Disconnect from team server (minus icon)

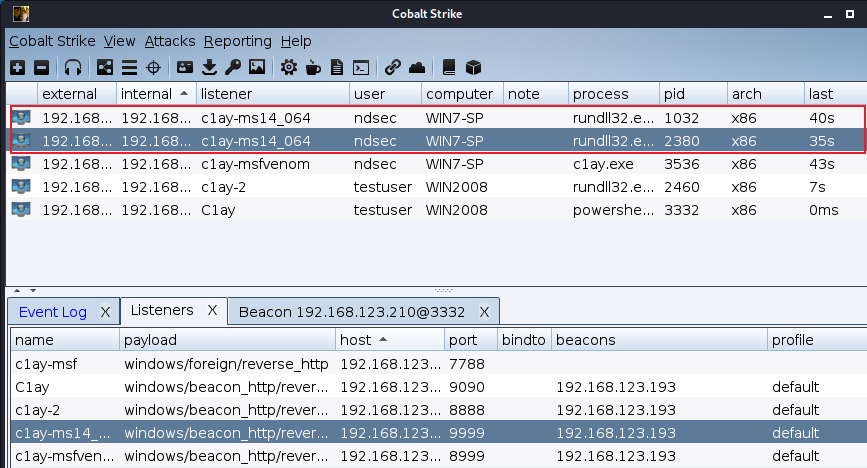[x=41, y=68]
